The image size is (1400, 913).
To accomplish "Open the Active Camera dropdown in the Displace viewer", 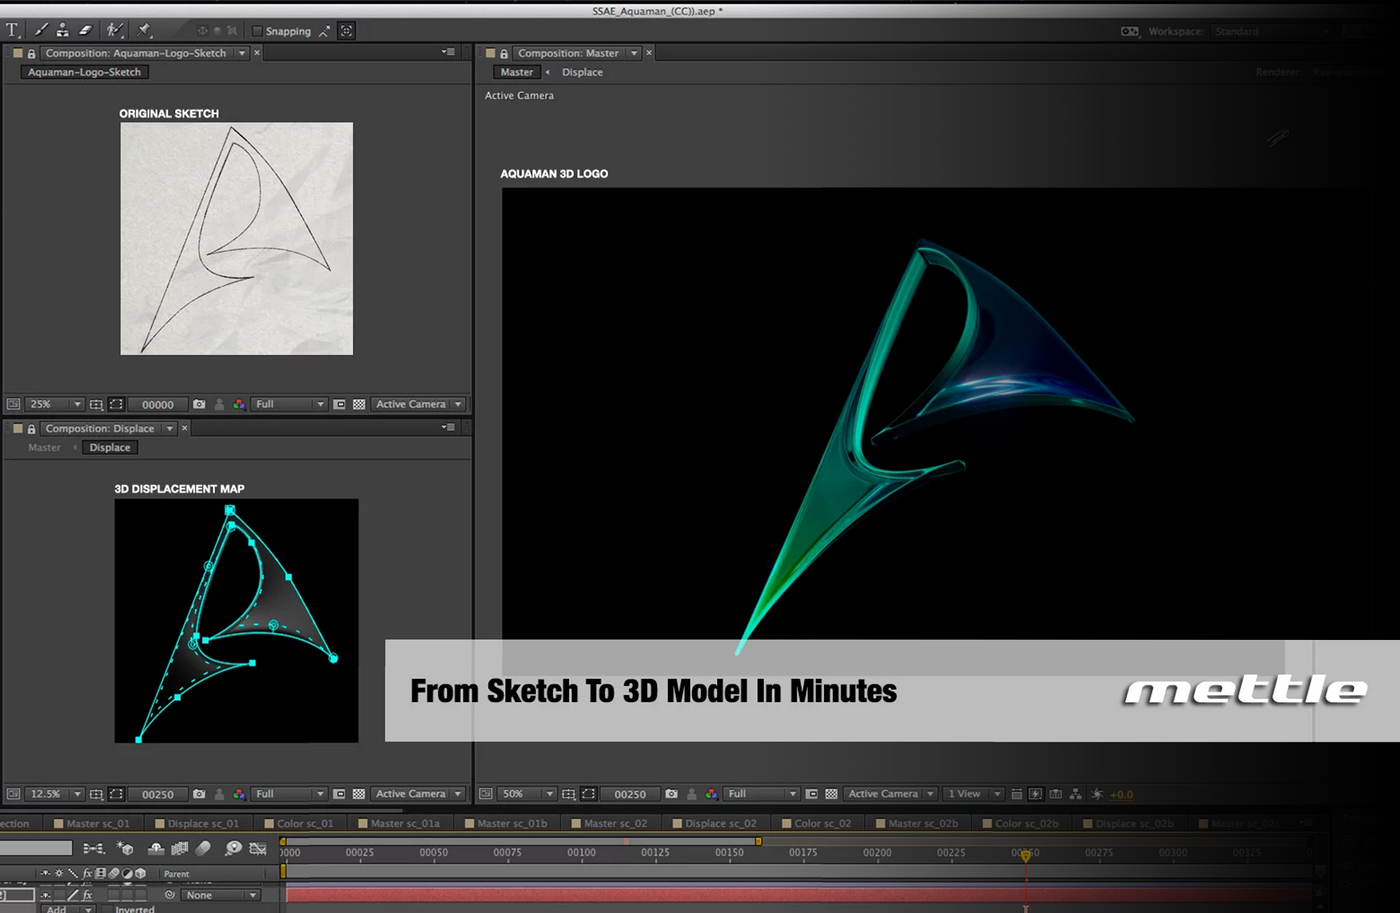I will point(418,794).
